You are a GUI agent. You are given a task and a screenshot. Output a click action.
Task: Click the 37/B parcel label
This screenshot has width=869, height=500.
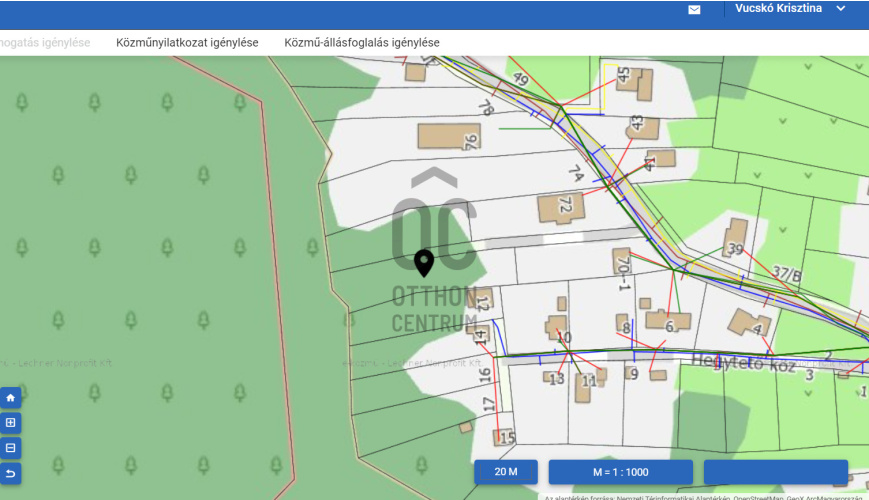click(787, 274)
